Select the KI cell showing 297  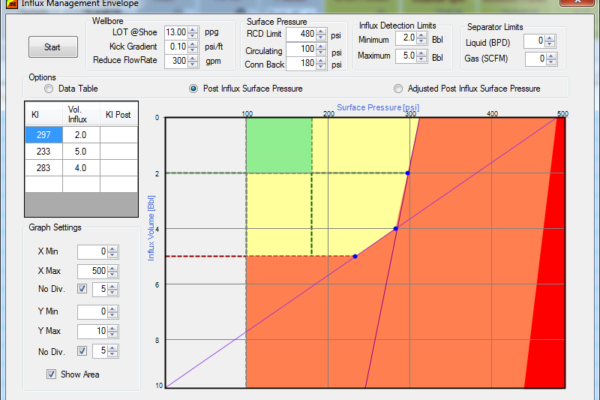click(x=44, y=135)
